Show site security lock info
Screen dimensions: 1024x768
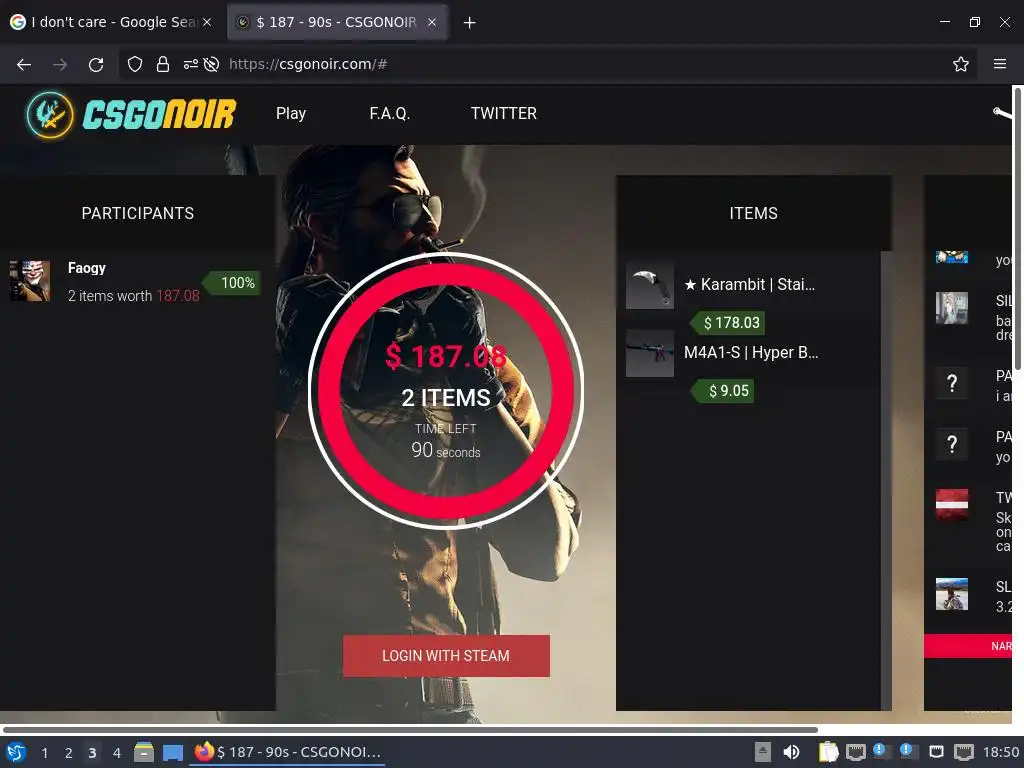(x=163, y=64)
